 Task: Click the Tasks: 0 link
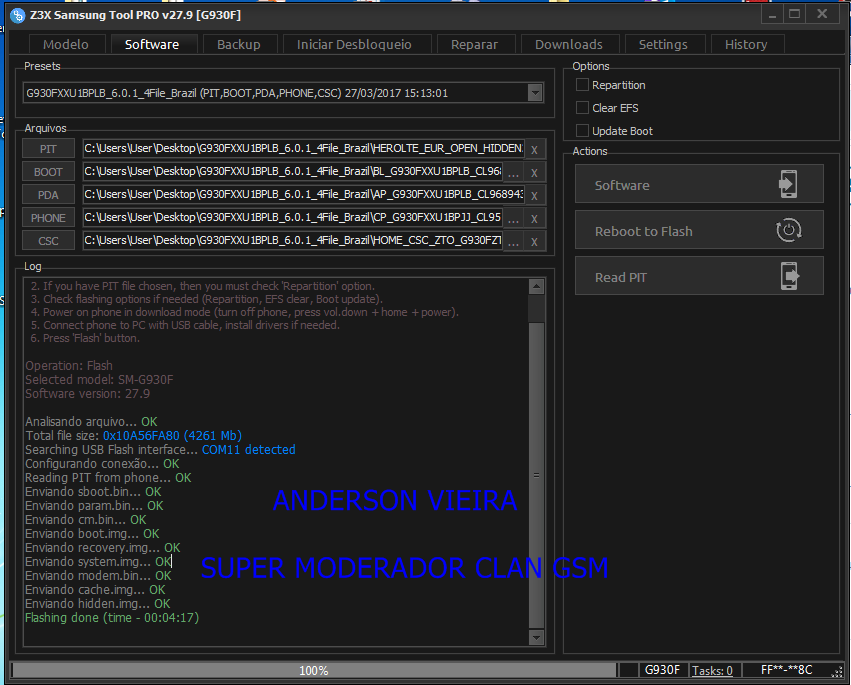712,670
